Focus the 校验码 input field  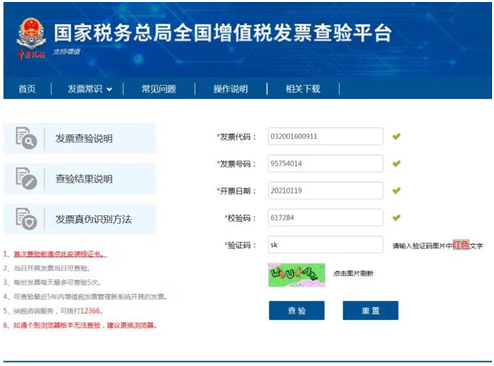click(325, 218)
